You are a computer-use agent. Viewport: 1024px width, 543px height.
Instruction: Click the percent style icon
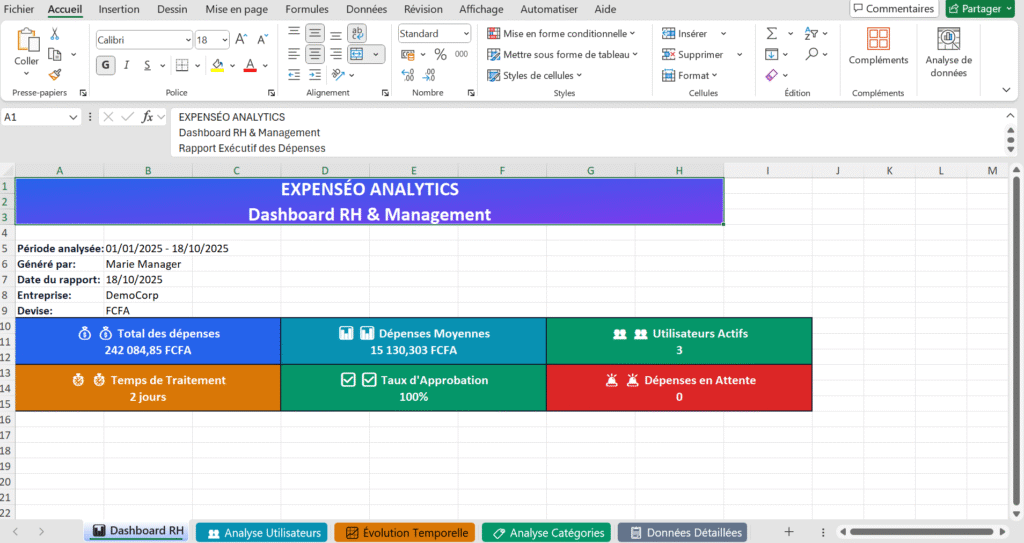pyautogui.click(x=440, y=54)
